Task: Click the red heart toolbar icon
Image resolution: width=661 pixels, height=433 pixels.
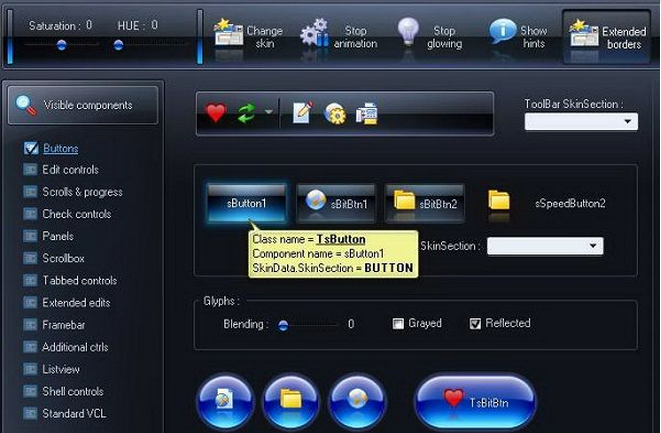Action: [x=215, y=113]
